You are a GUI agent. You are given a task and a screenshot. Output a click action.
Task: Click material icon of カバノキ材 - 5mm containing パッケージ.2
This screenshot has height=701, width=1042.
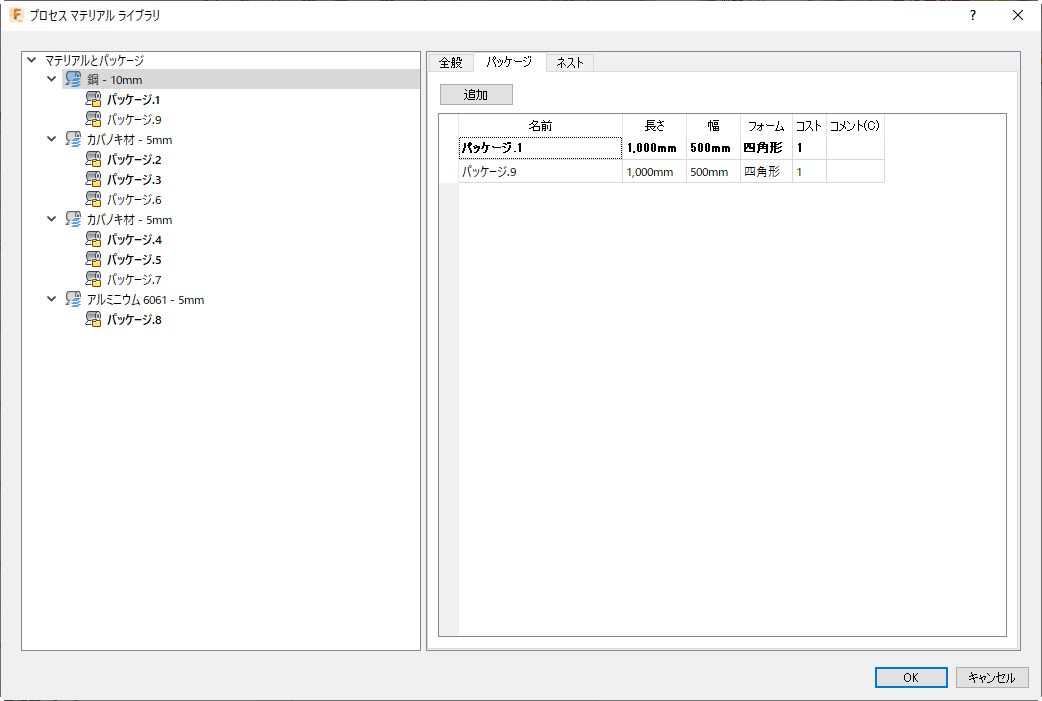(x=73, y=140)
